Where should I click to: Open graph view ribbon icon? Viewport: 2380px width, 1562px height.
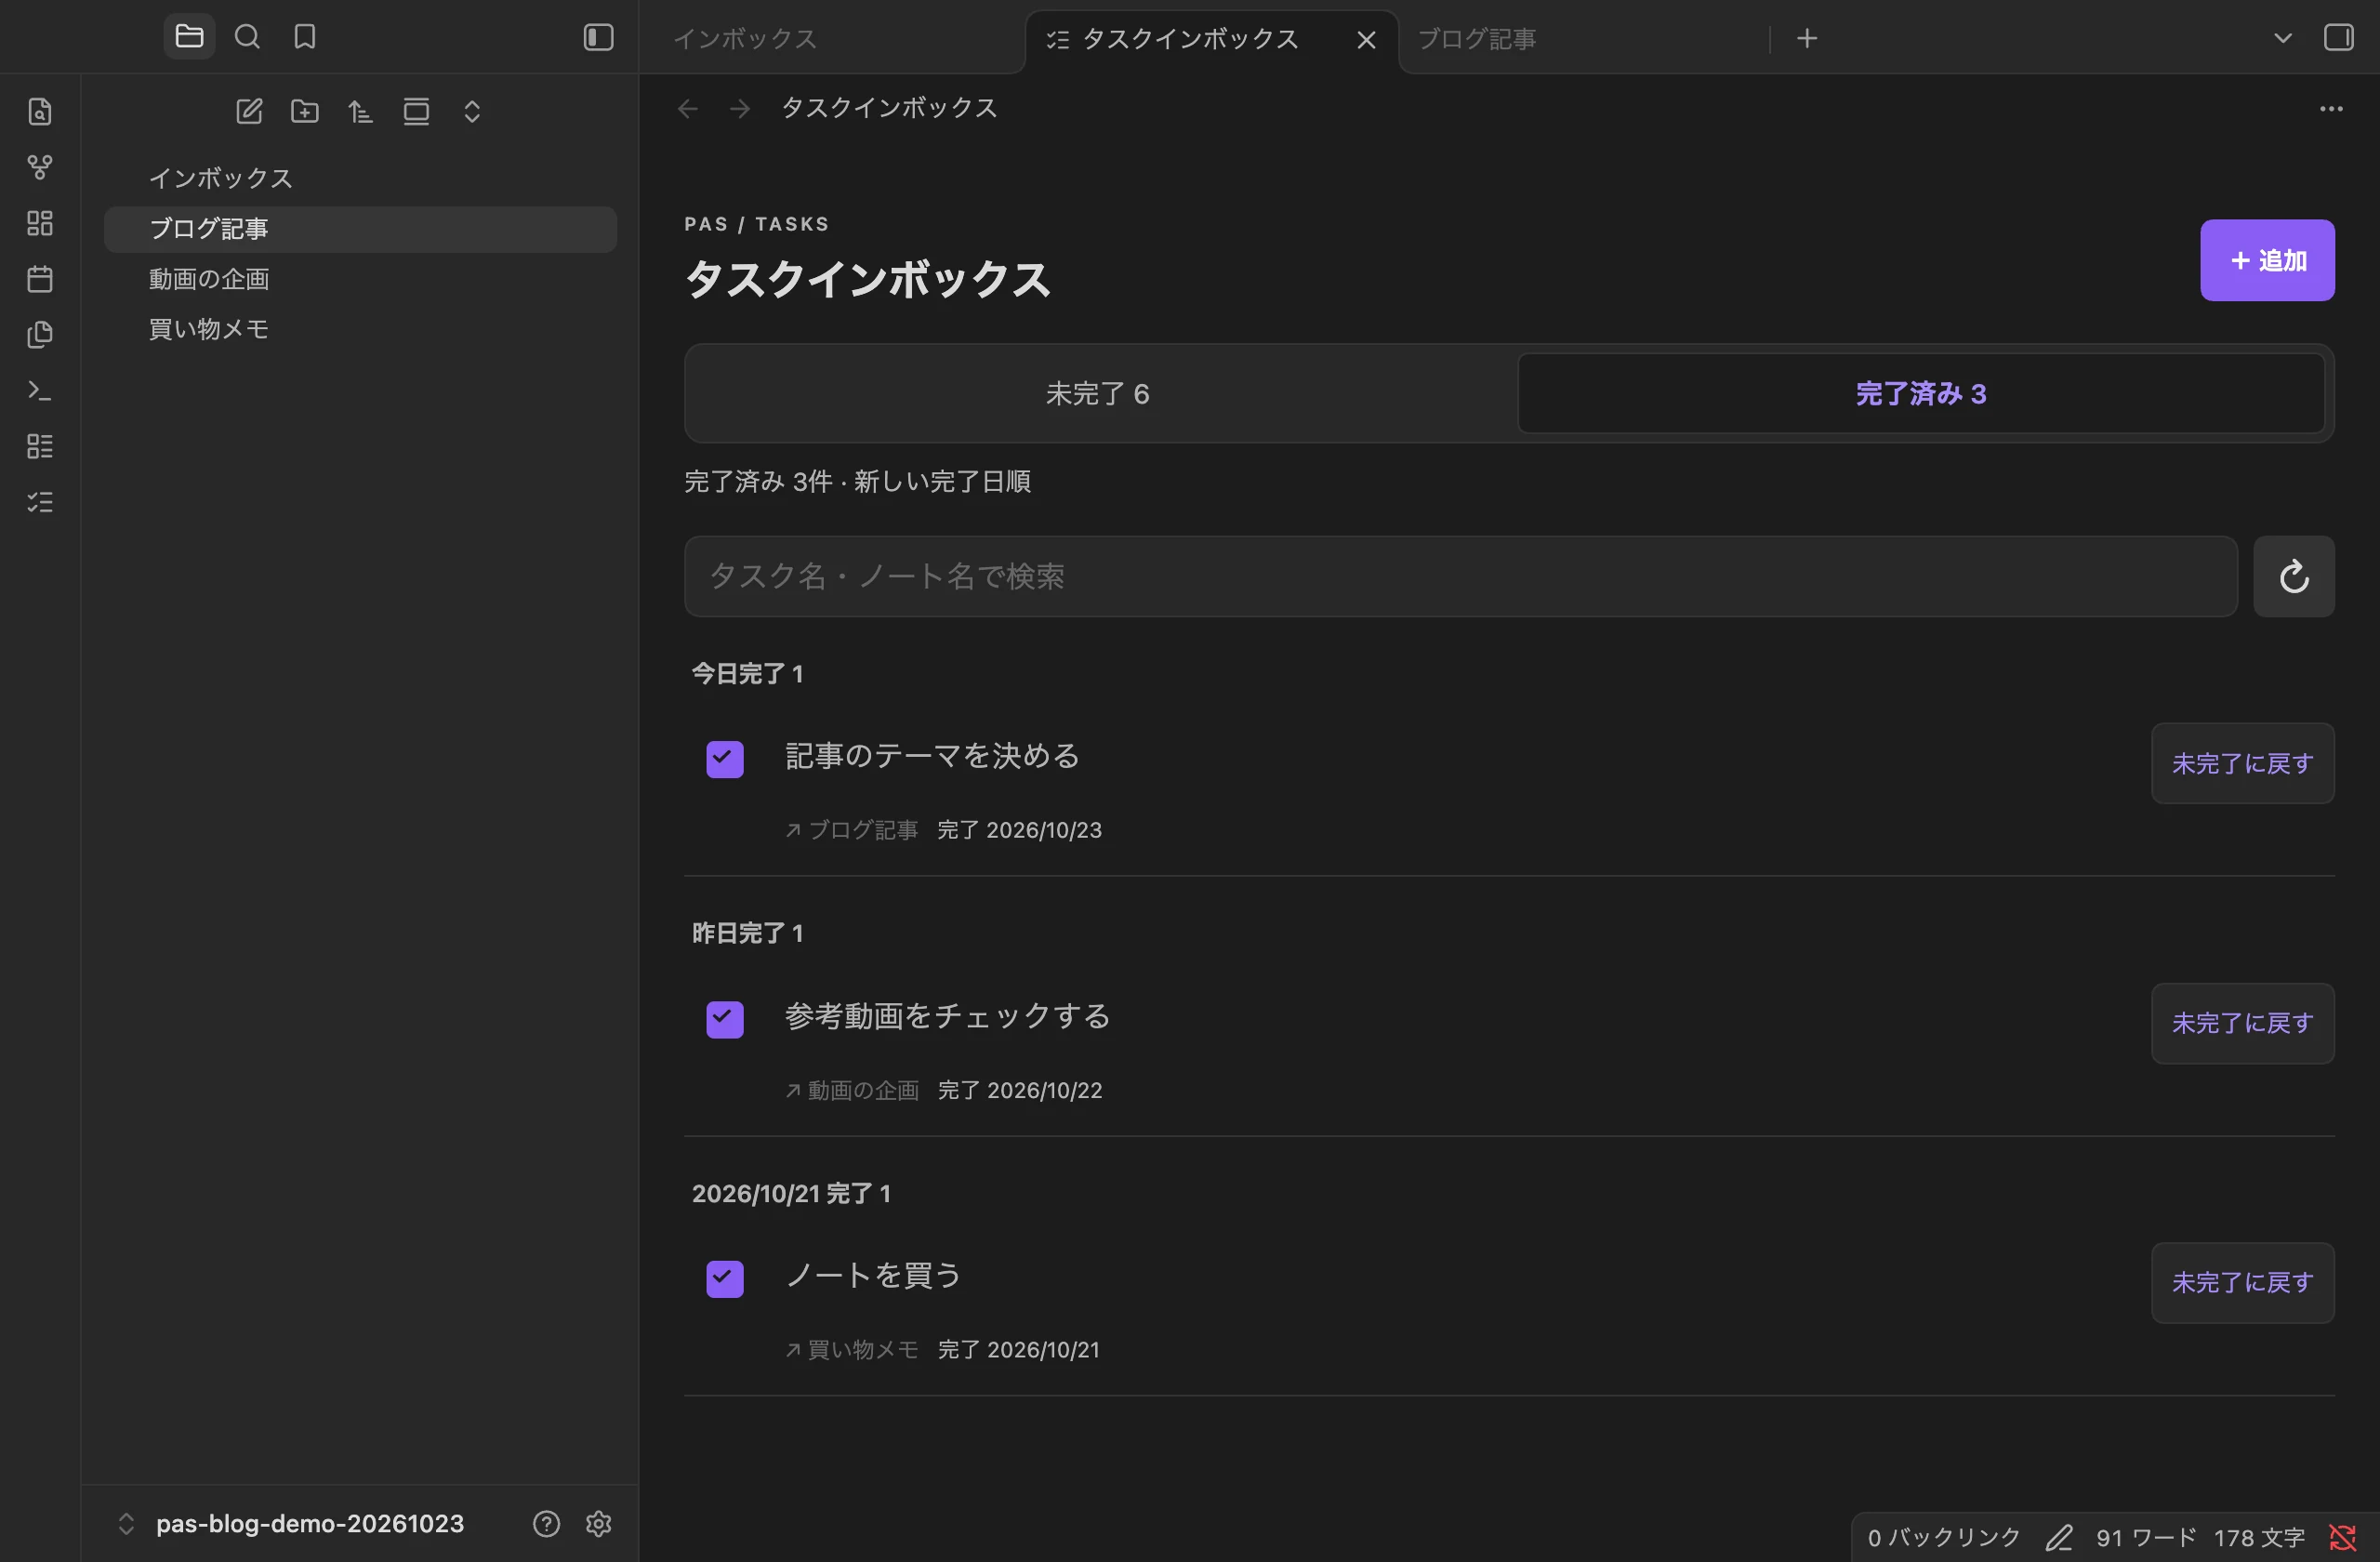coord(40,167)
